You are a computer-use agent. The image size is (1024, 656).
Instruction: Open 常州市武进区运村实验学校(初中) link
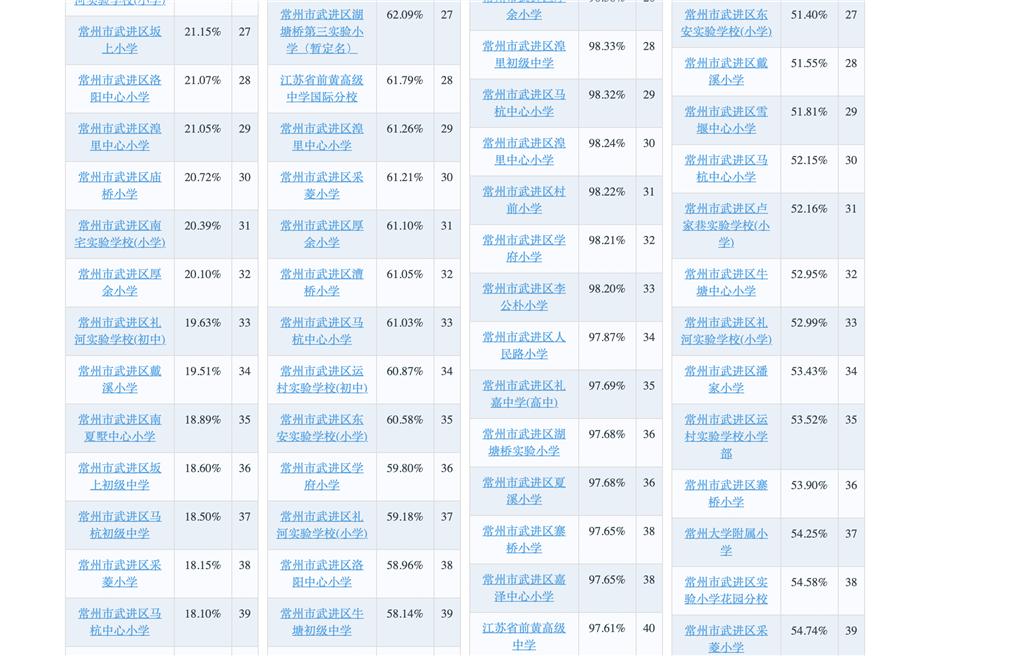322,379
